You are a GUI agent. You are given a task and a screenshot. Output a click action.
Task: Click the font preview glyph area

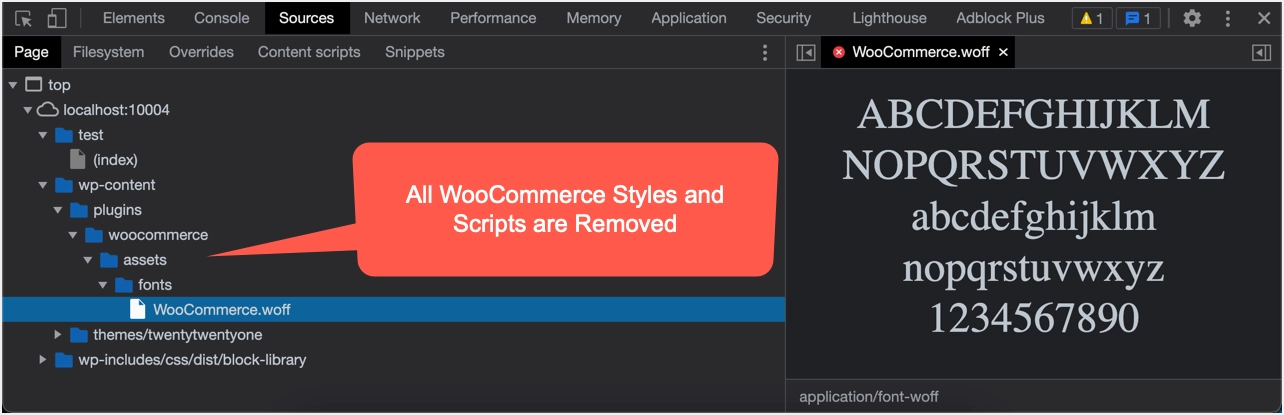1034,216
